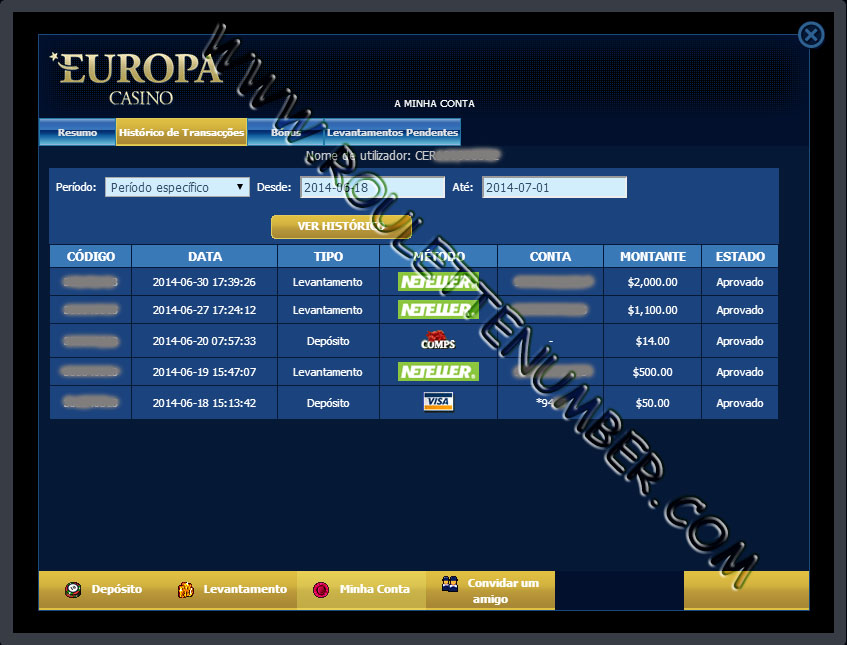Select date 2014-06-19 15:47:07
Screen dimensions: 847x645
[x=204, y=372]
